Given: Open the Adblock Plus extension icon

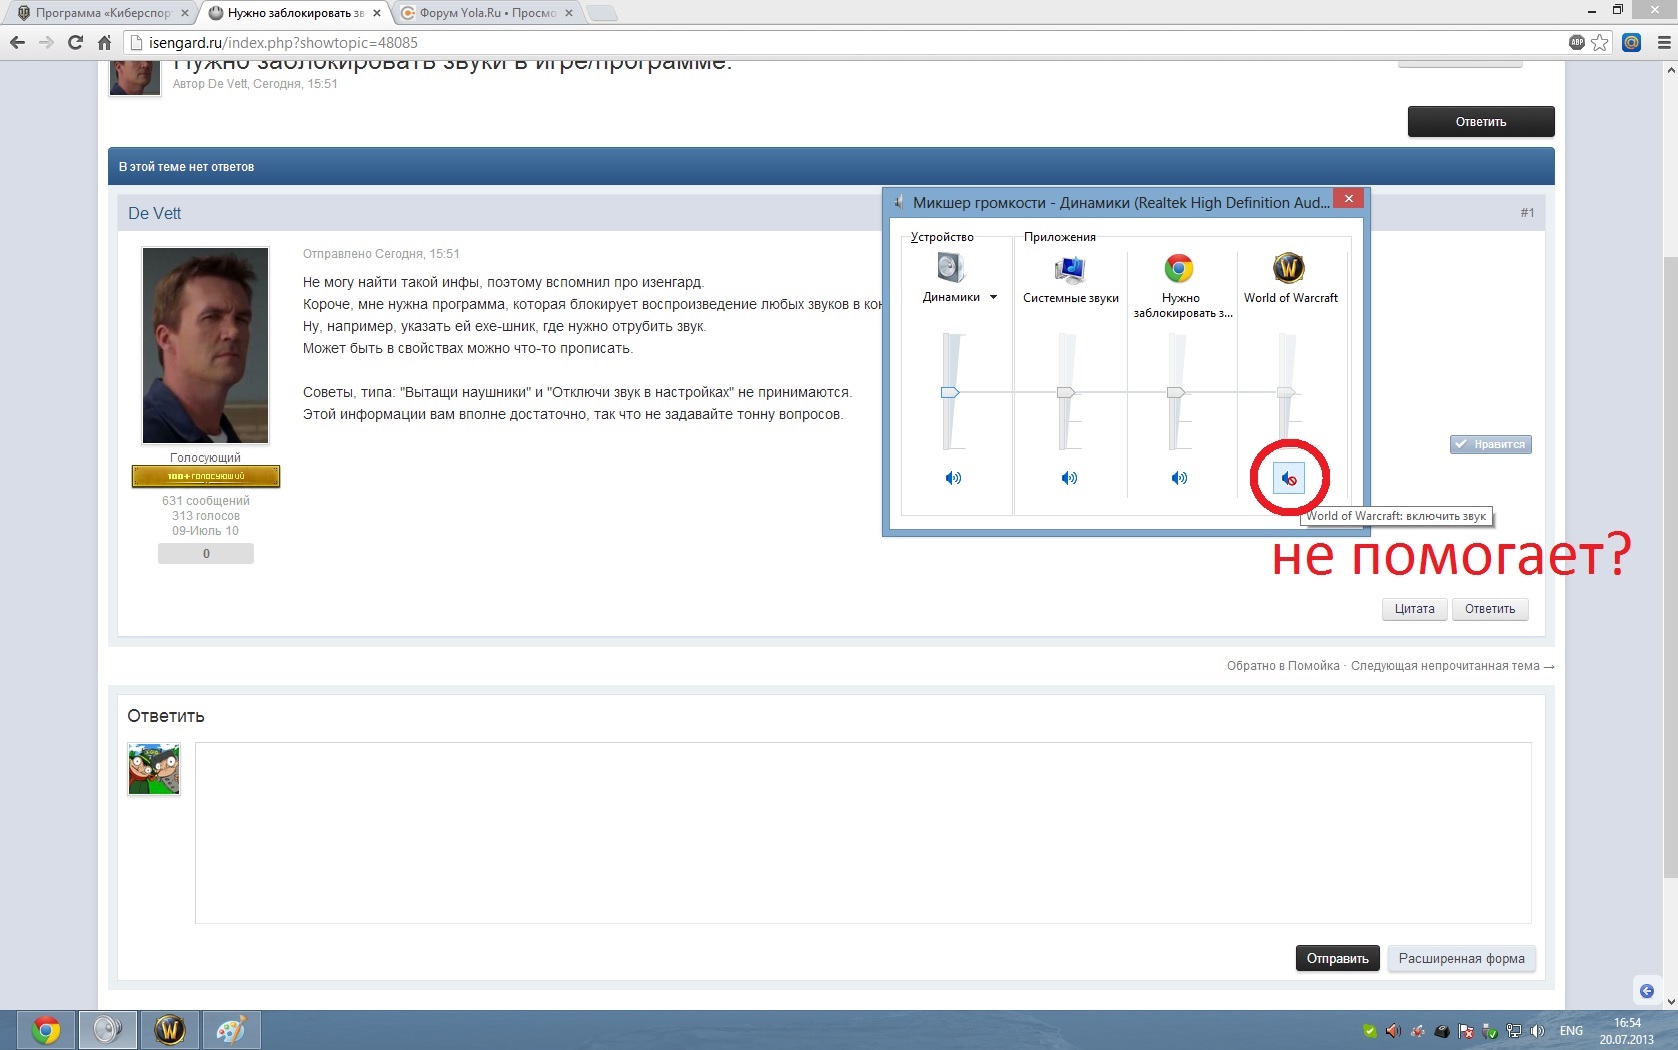Looking at the screenshot, I should point(1577,42).
